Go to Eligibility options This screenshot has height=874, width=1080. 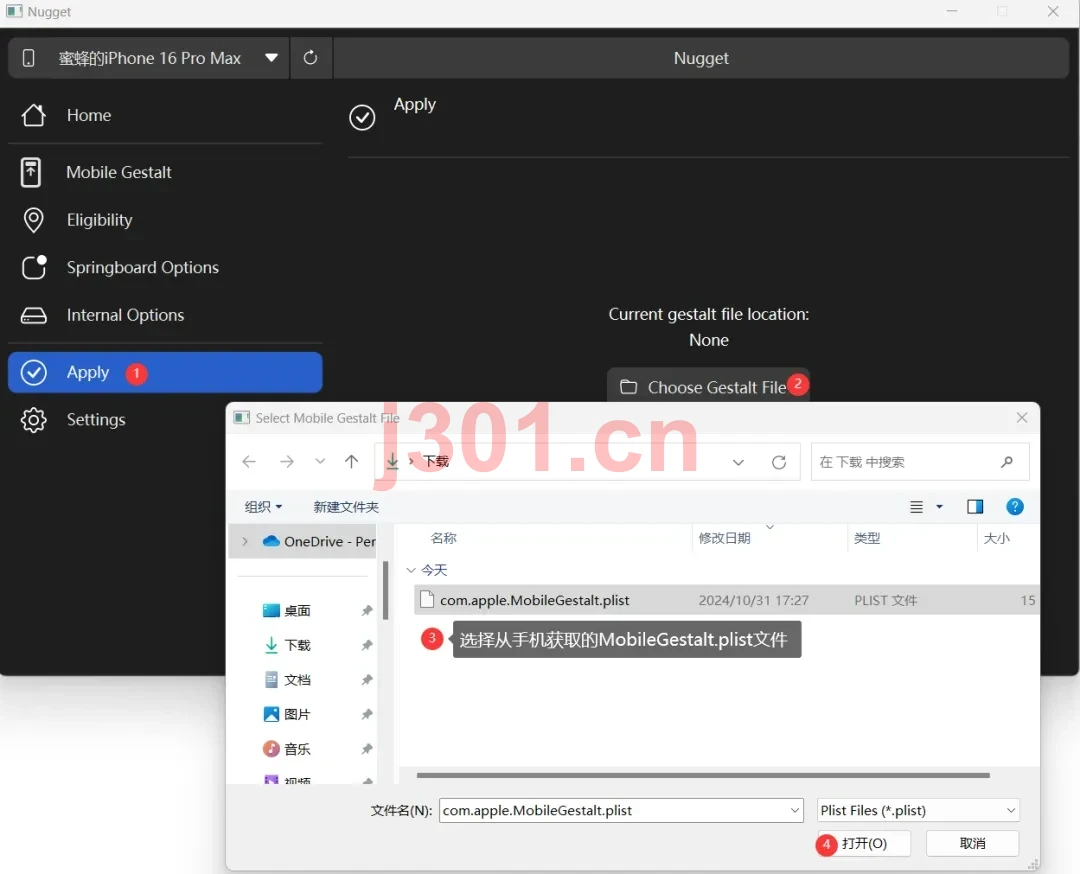pyautogui.click(x=165, y=220)
